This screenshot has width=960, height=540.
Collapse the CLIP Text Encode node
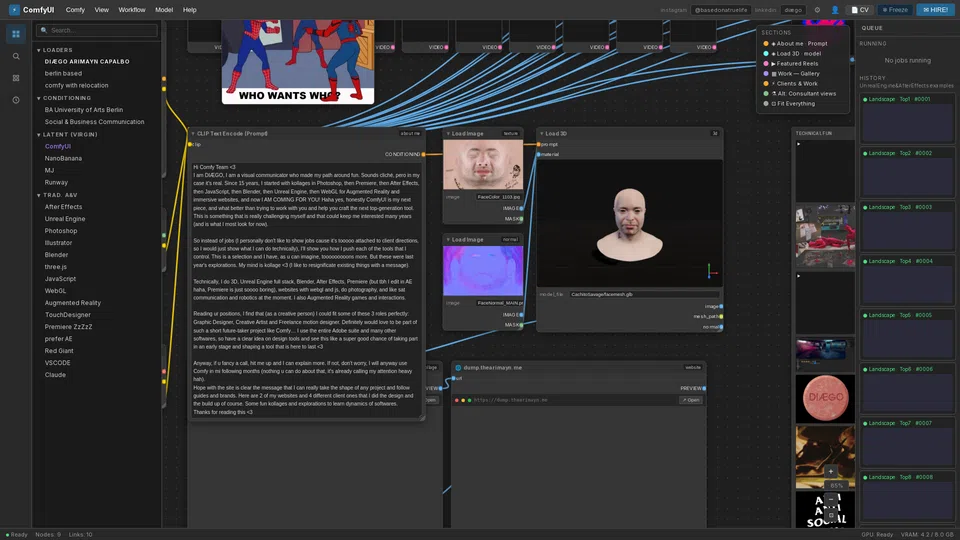193,133
